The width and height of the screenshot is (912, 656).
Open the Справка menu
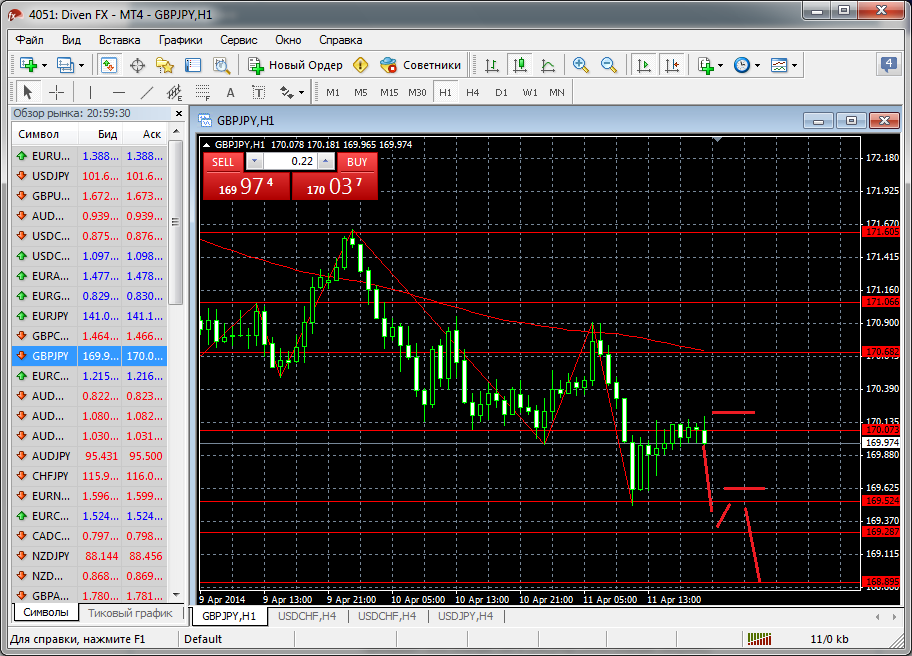pyautogui.click(x=340, y=40)
